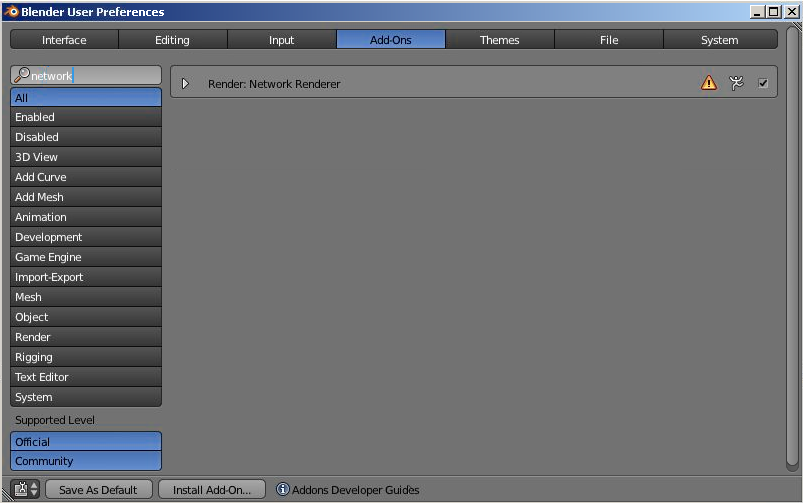Select the Render category in sidebar

tap(86, 337)
